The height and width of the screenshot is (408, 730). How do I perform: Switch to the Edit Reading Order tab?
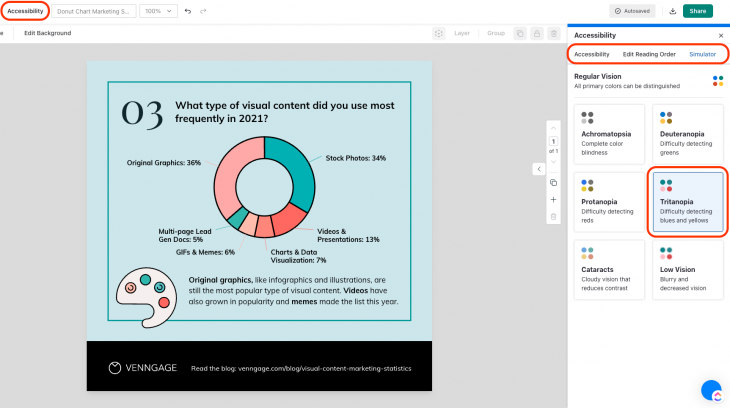(x=649, y=54)
